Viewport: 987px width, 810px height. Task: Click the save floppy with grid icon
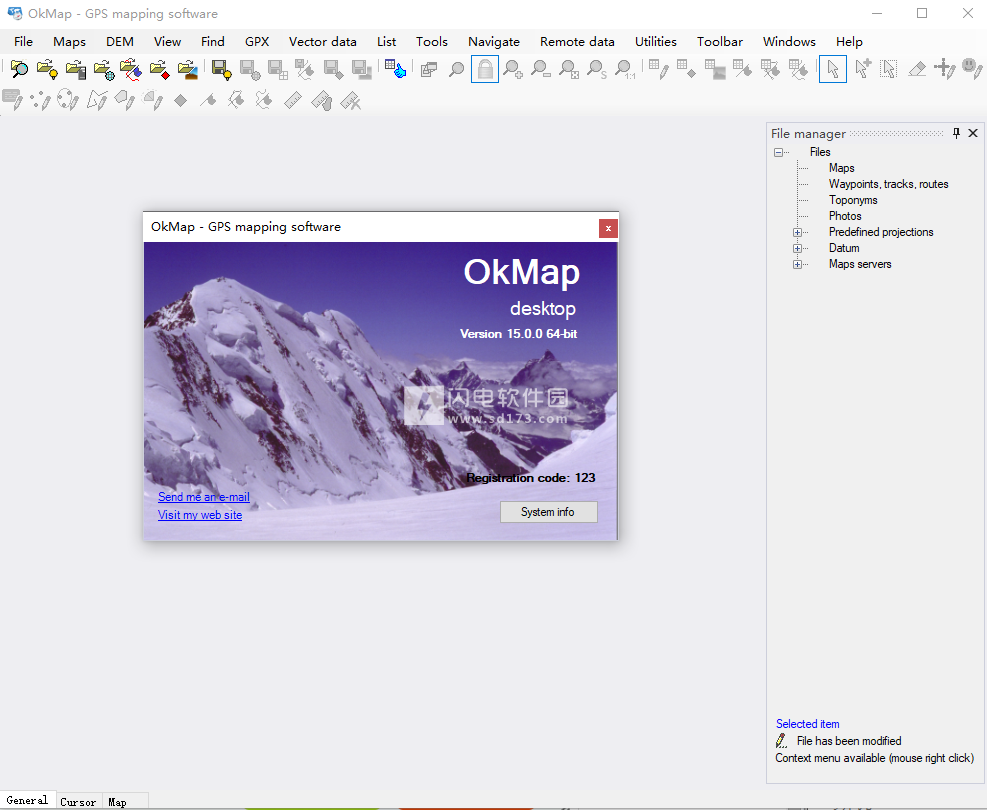278,69
